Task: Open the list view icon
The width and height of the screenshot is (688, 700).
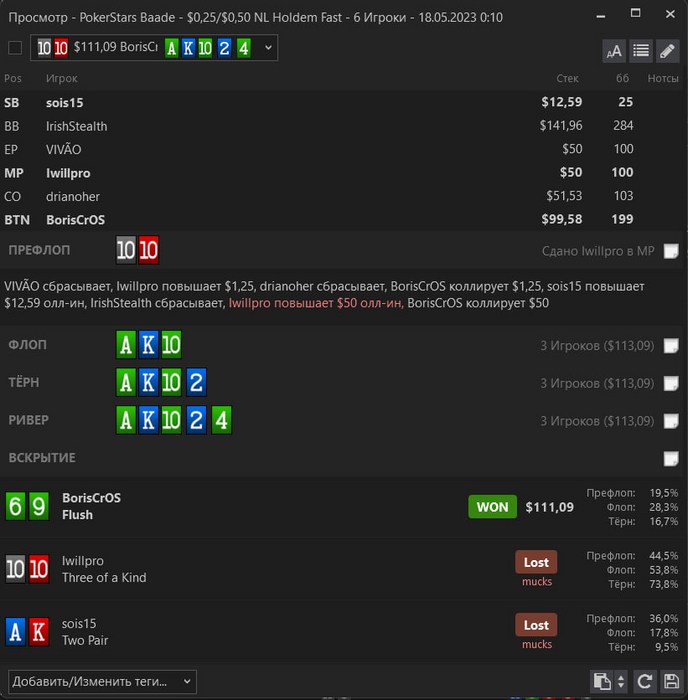Action: tap(641, 50)
